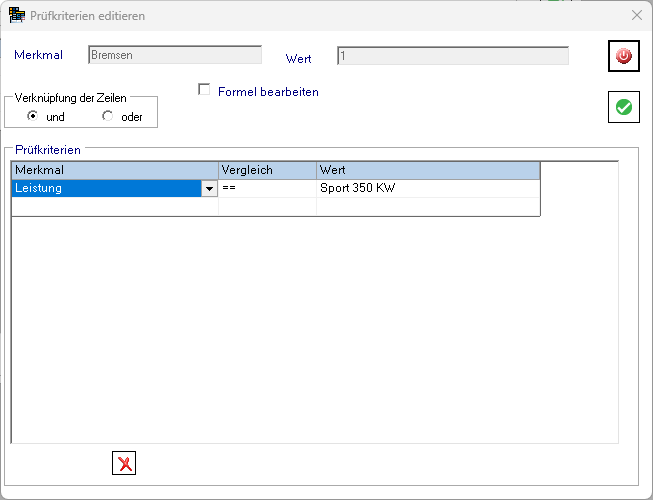The image size is (653, 500).
Task: Open the '==' comparison cell
Action: pos(267,188)
